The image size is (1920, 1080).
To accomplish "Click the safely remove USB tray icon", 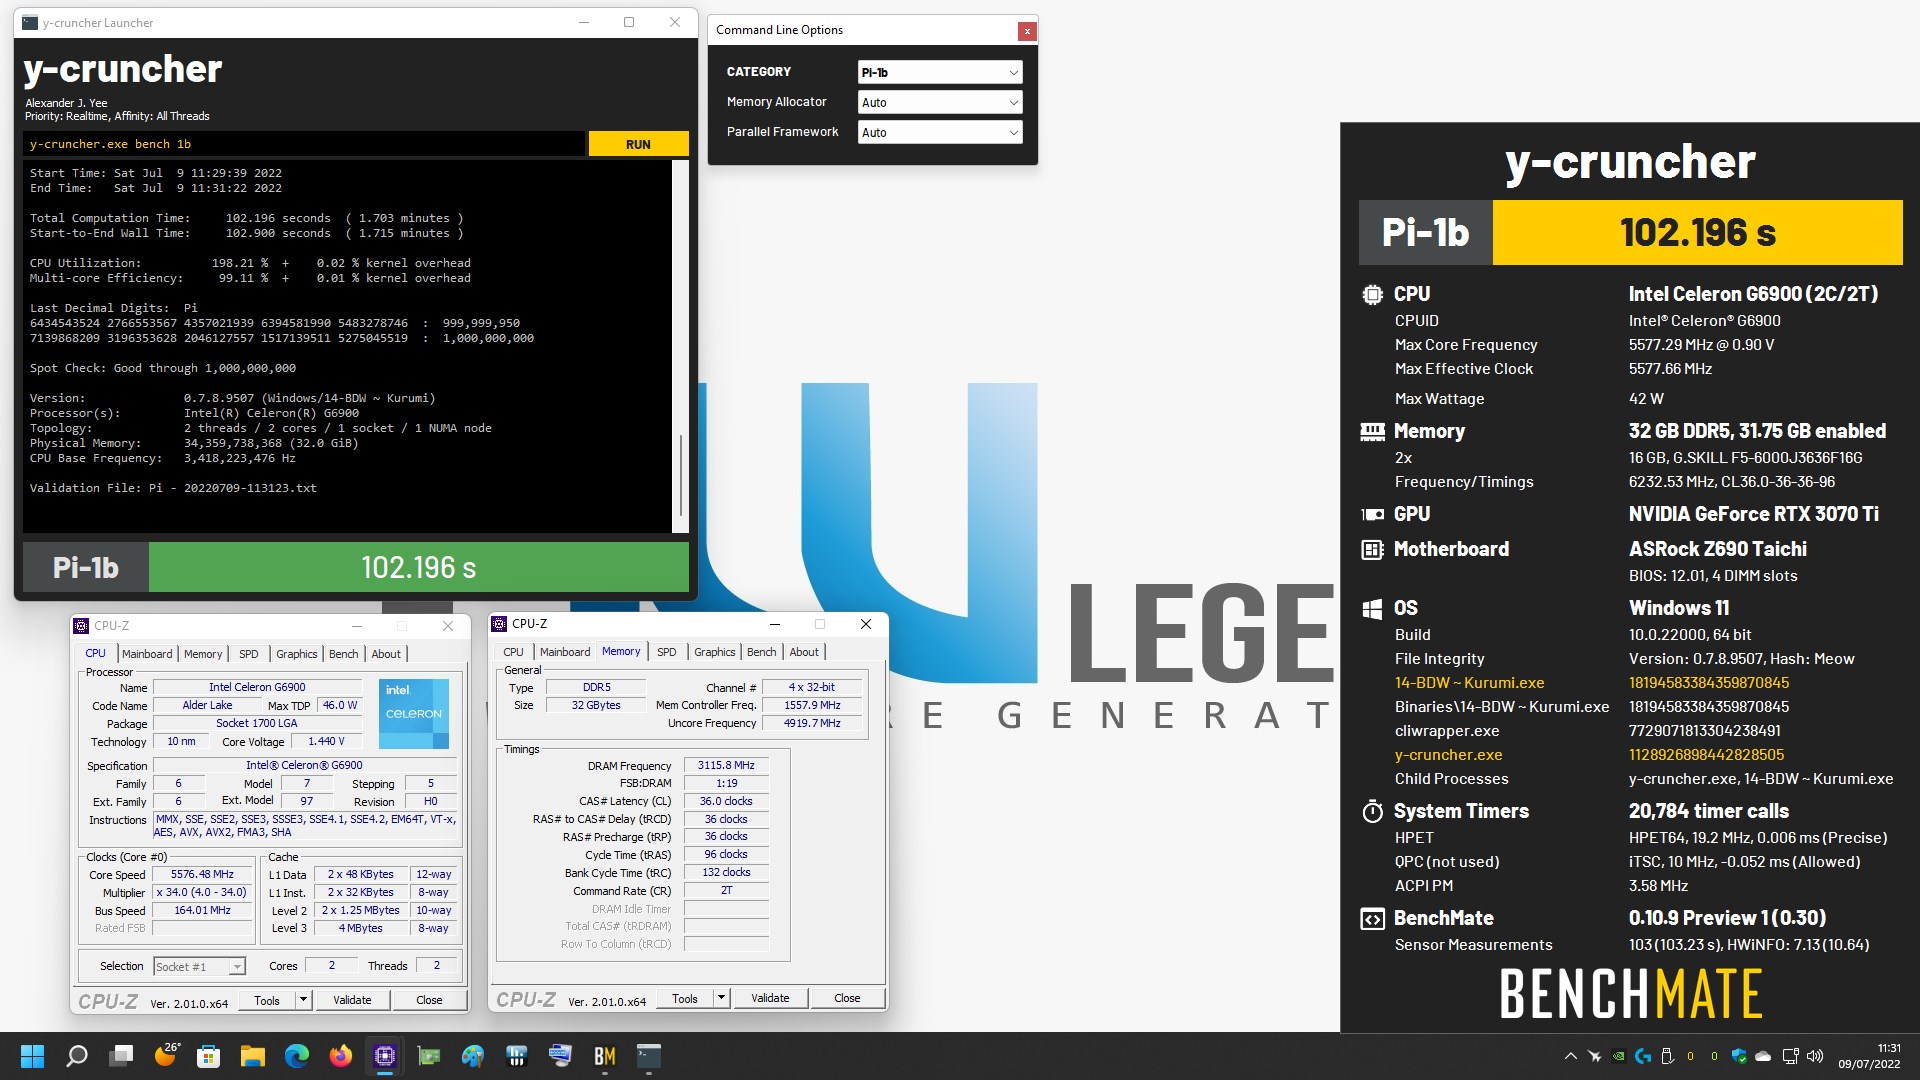I will tap(1666, 1056).
